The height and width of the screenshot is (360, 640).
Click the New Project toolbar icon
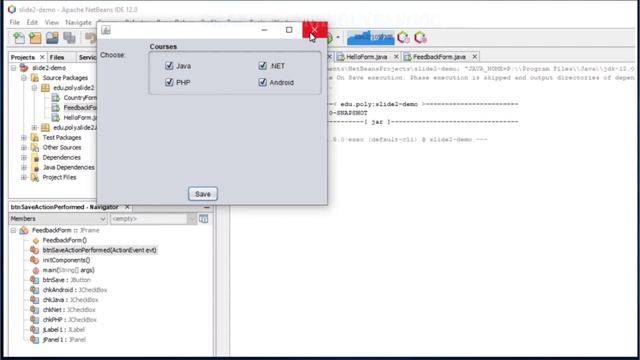(35, 38)
